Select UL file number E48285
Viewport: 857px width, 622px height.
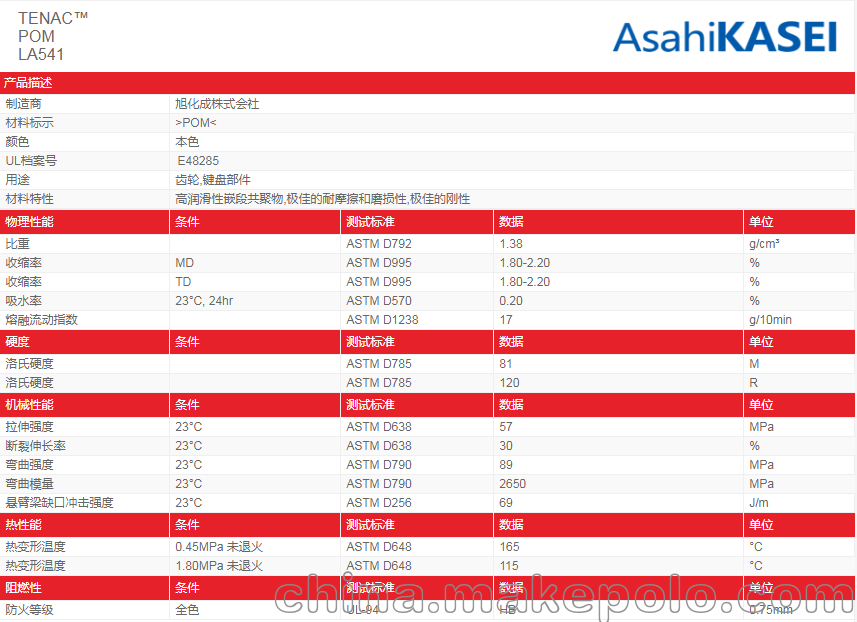click(x=198, y=161)
